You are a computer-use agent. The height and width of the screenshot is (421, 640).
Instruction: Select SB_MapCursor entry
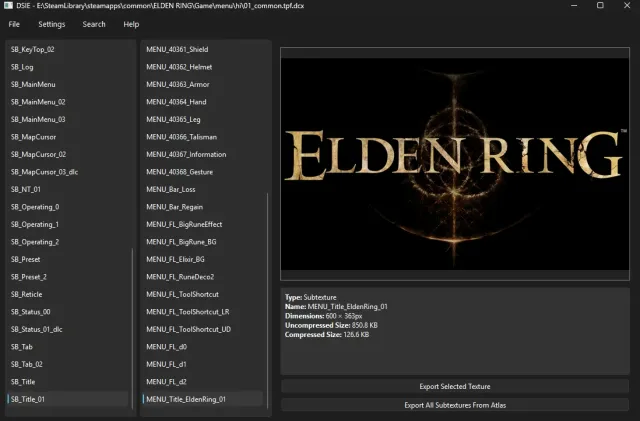pos(68,137)
